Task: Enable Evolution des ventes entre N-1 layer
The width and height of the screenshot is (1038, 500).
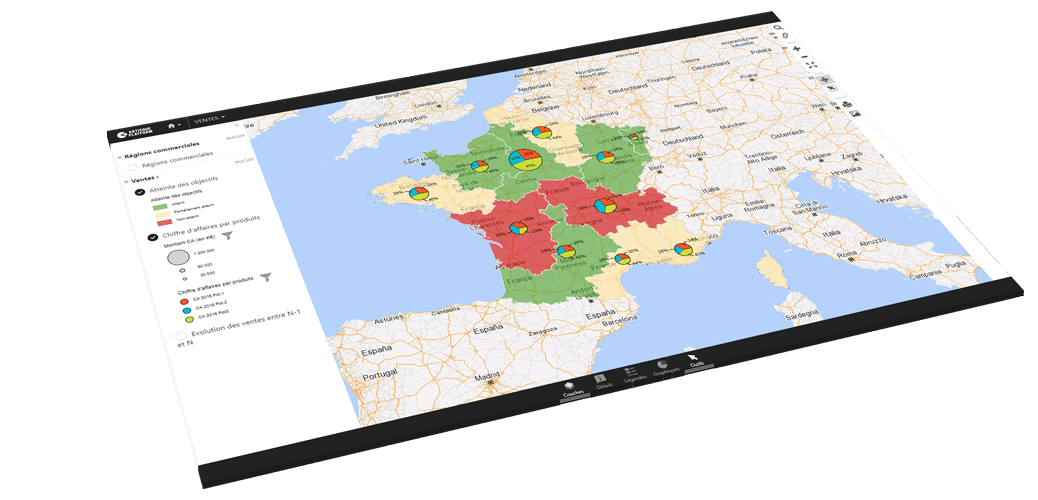Action: (x=180, y=336)
